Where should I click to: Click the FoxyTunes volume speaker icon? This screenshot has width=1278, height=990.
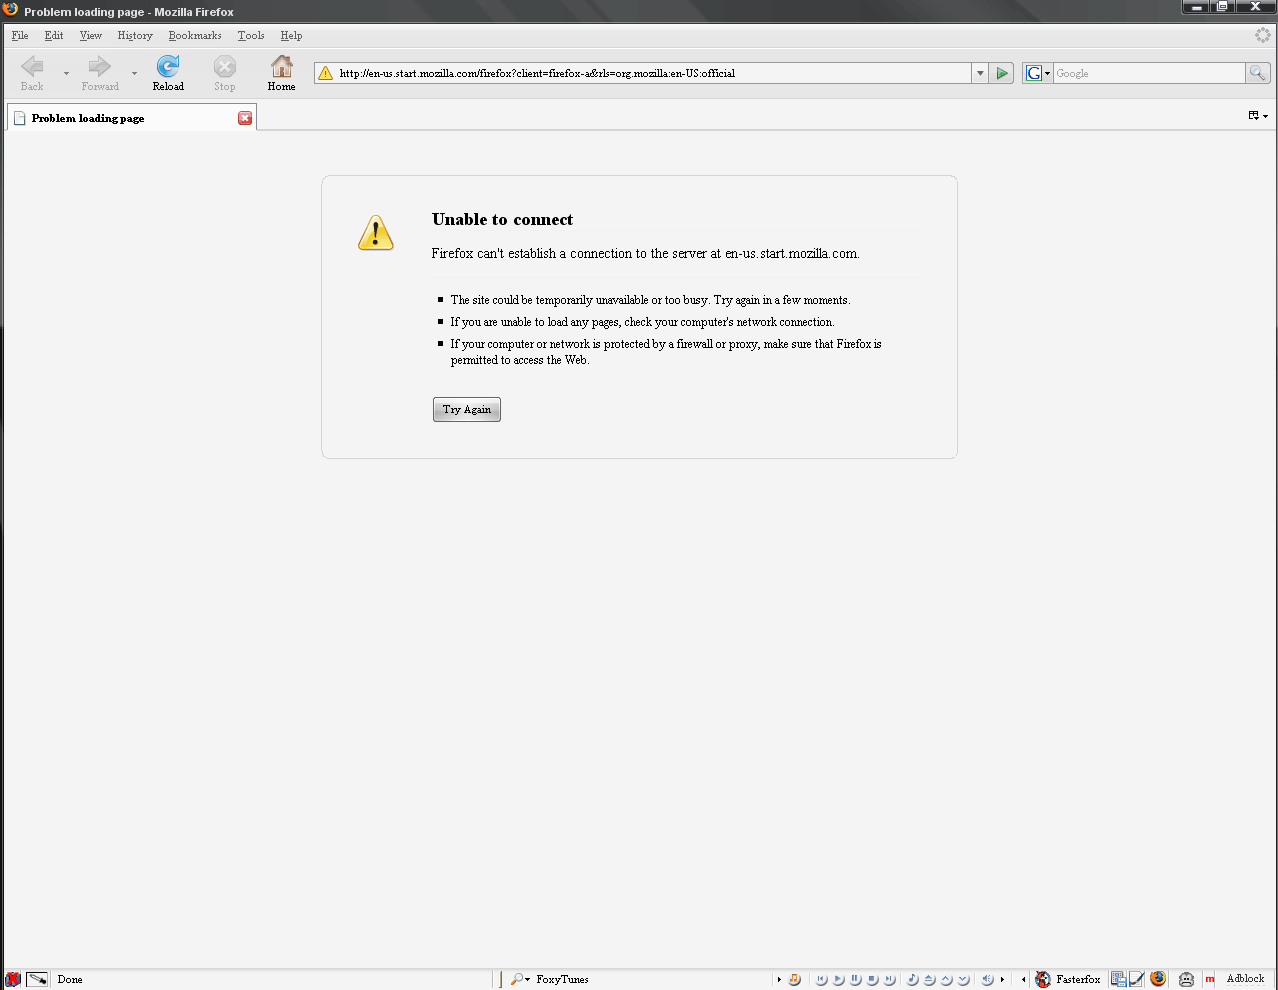[986, 979]
